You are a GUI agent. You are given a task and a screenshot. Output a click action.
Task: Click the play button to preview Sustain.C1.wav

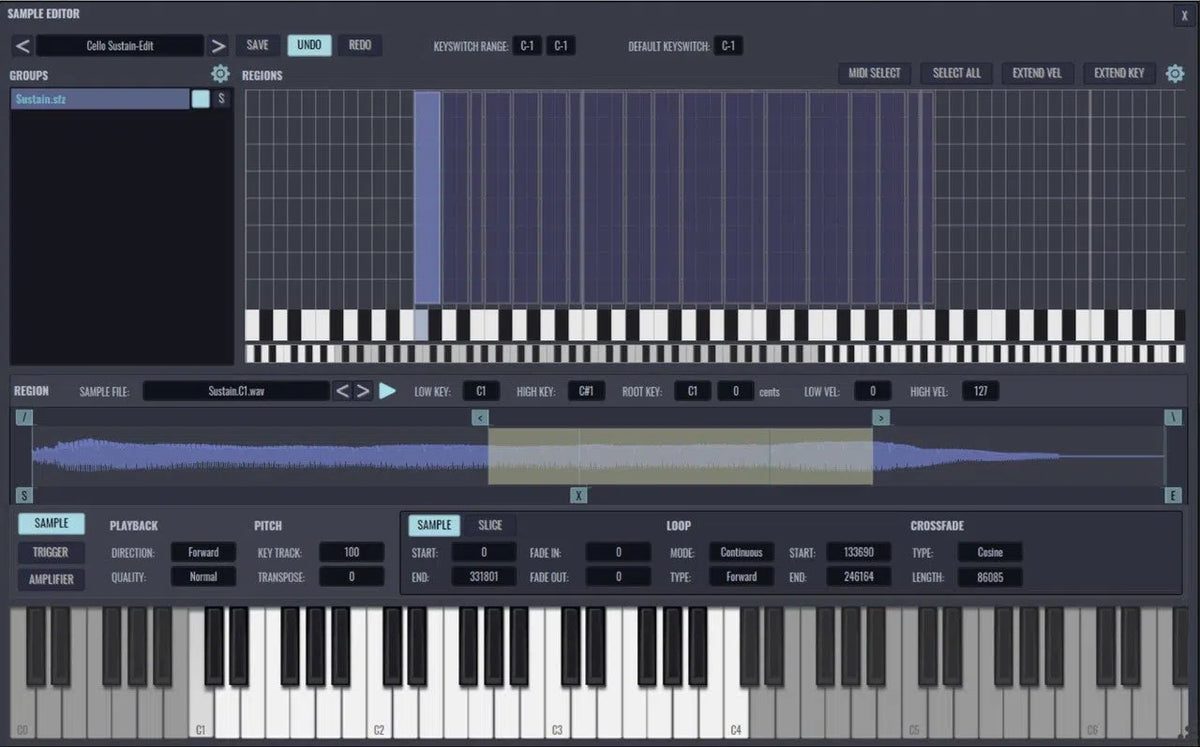(389, 391)
